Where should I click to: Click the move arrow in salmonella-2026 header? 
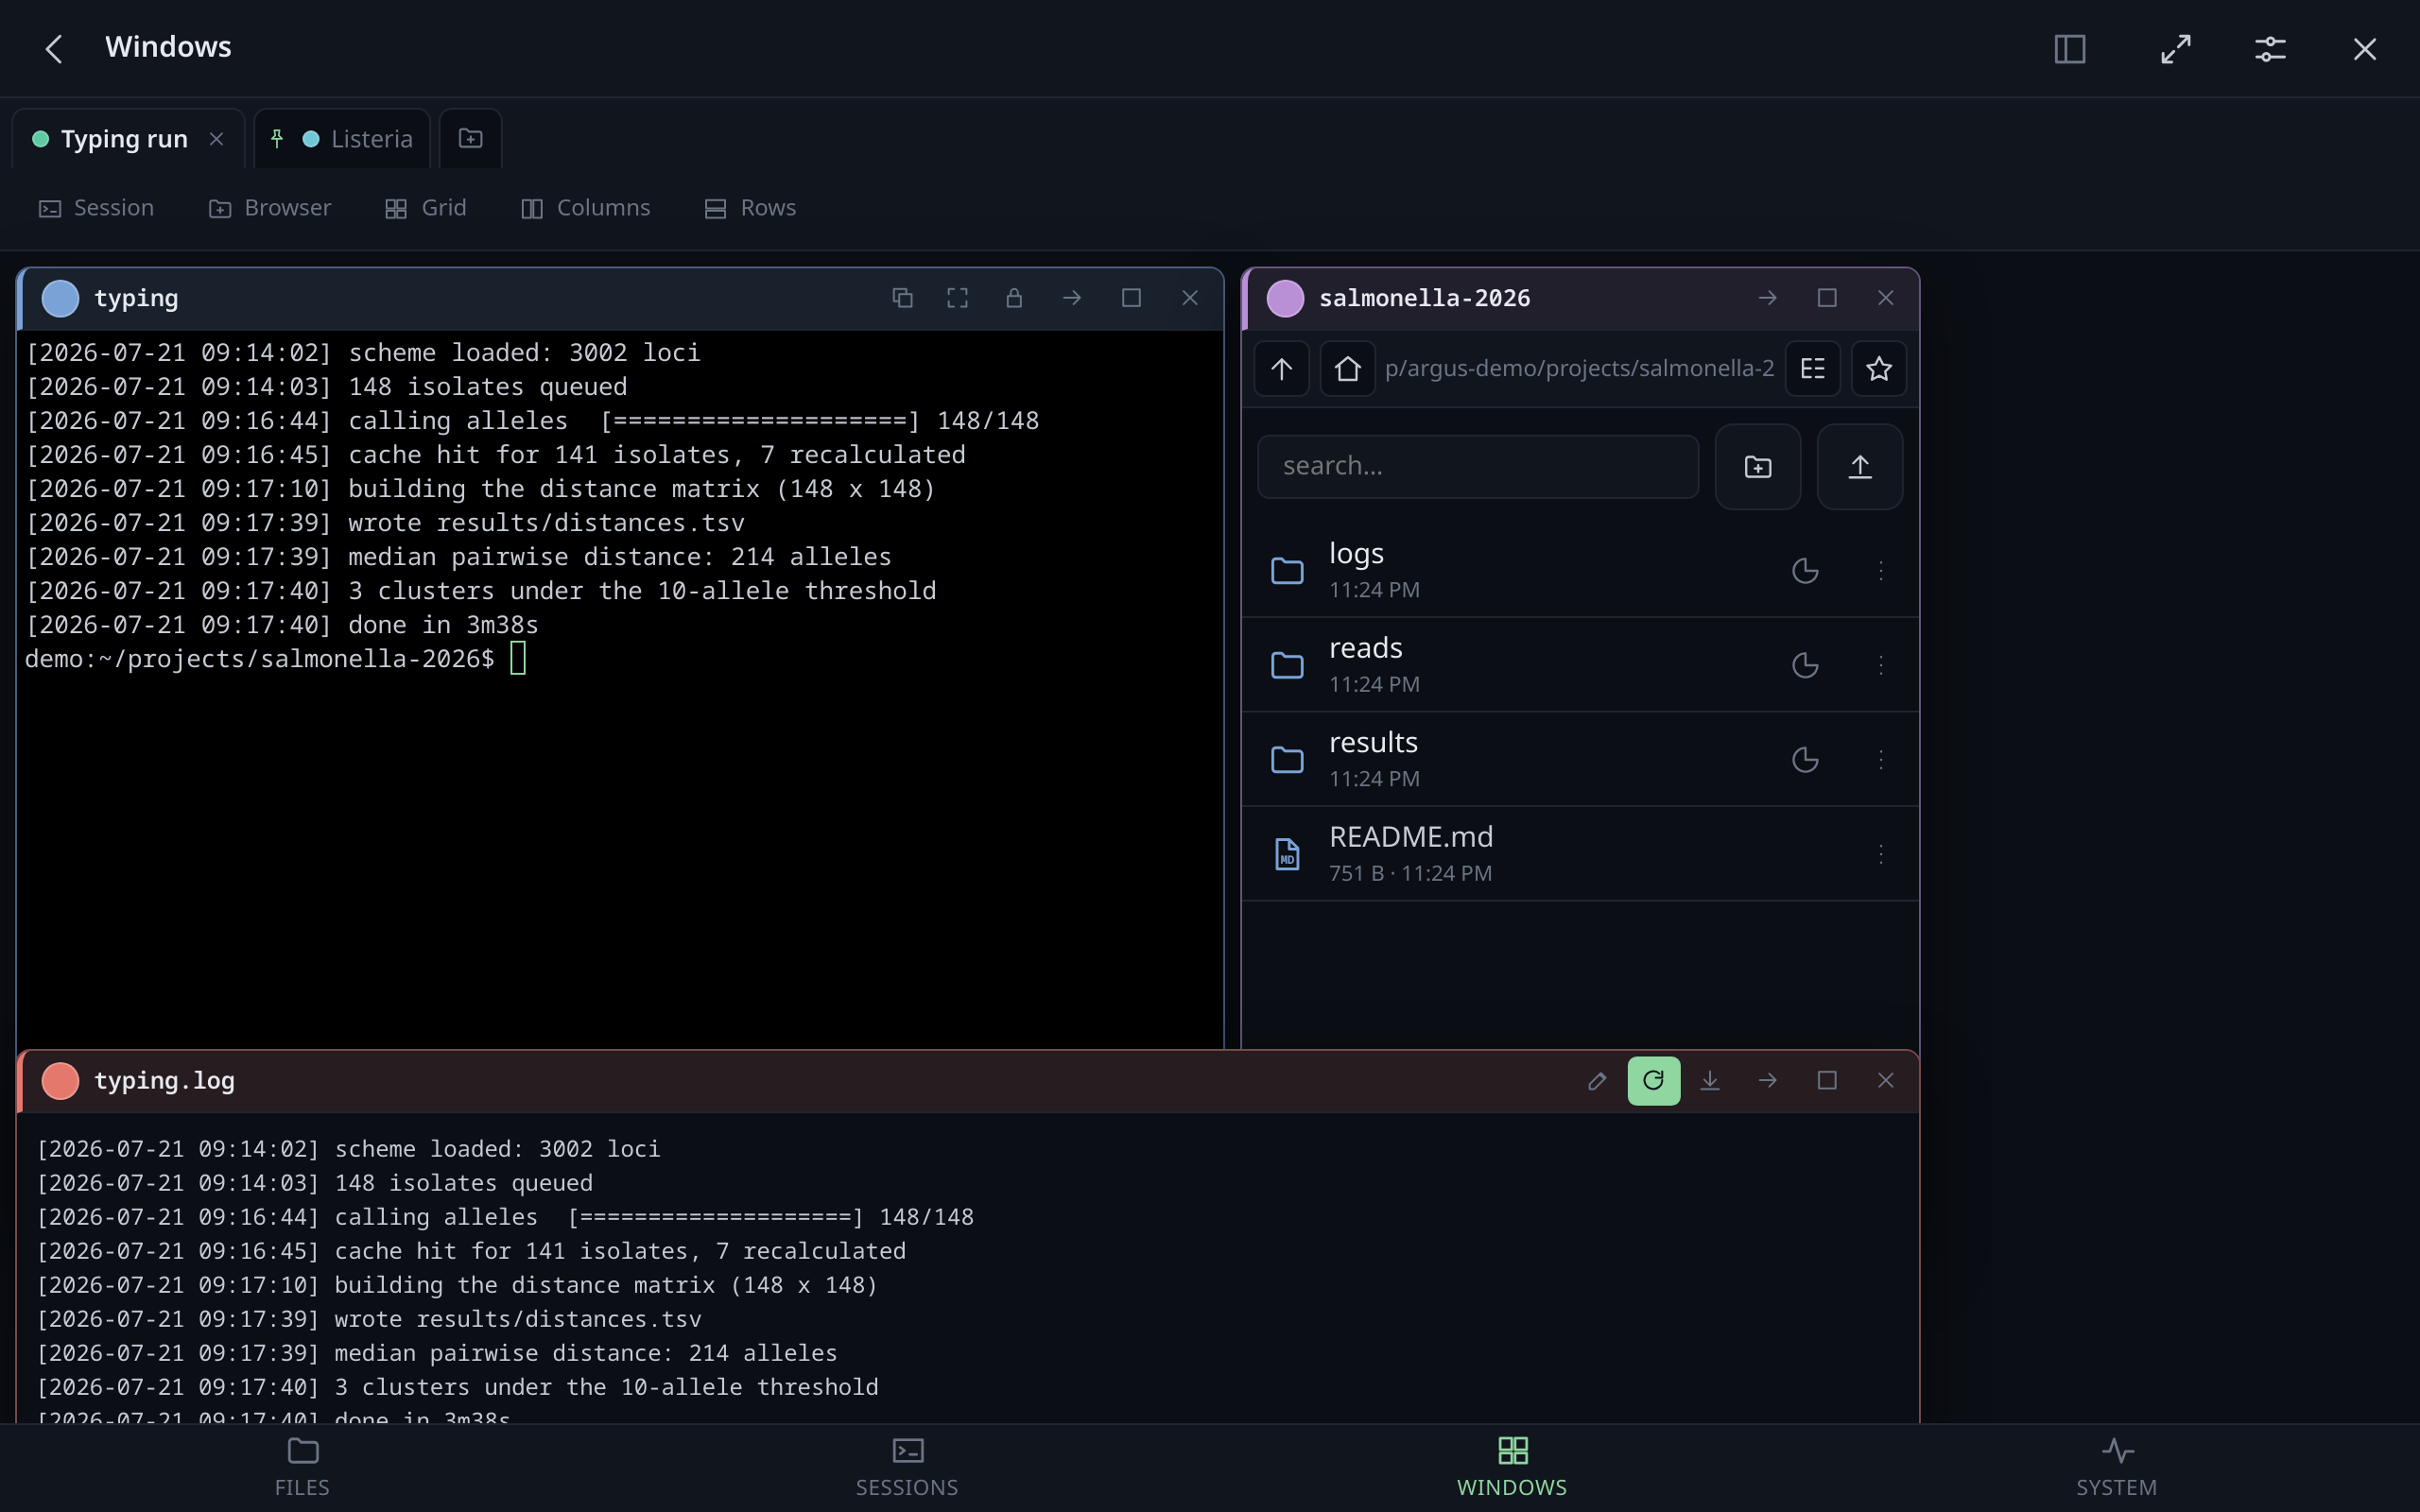pyautogui.click(x=1768, y=298)
